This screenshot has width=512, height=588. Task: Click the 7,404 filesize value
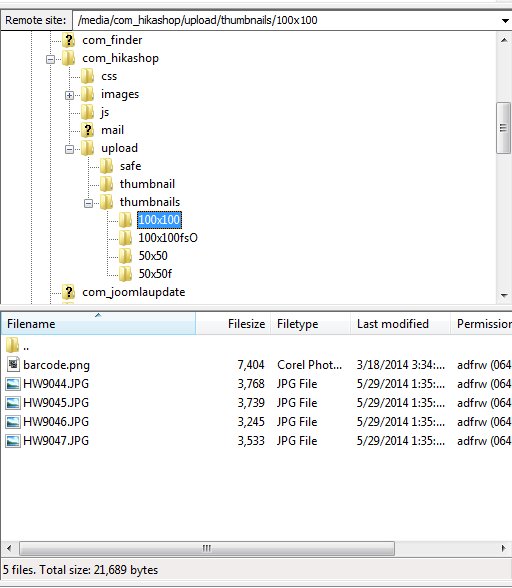pyautogui.click(x=251, y=365)
